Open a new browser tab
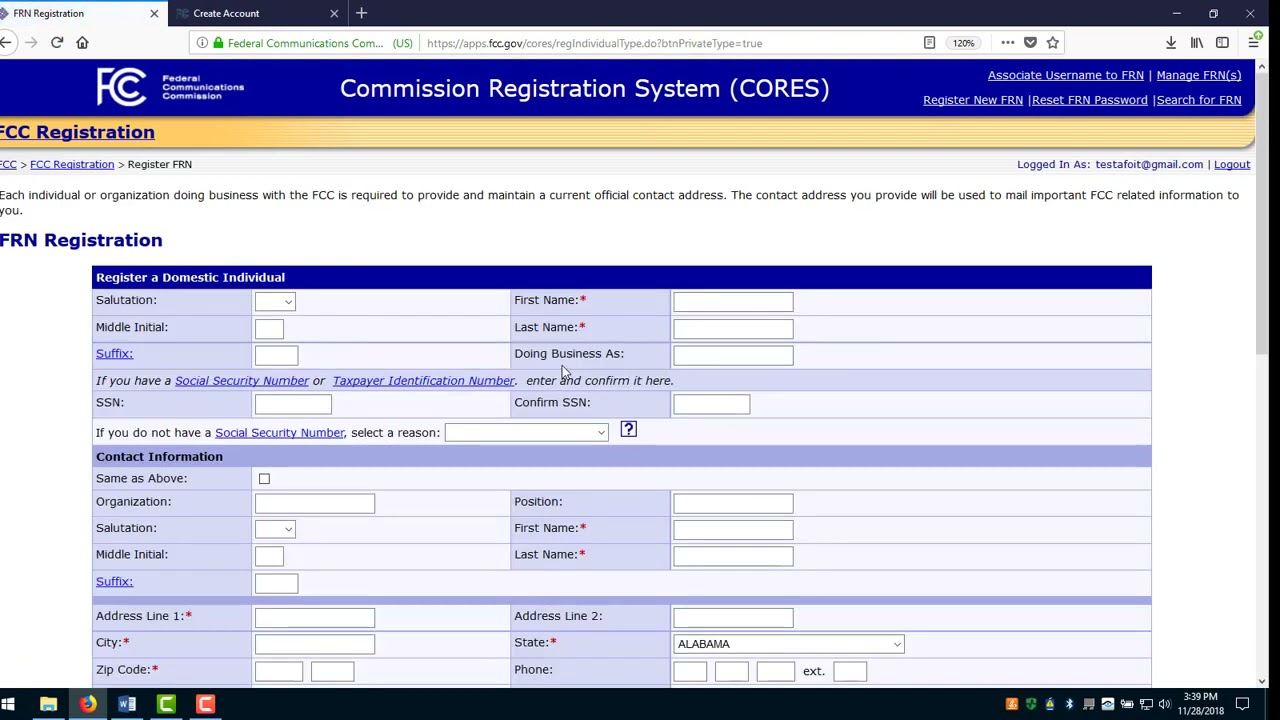Viewport: 1280px width, 720px height. [x=362, y=13]
